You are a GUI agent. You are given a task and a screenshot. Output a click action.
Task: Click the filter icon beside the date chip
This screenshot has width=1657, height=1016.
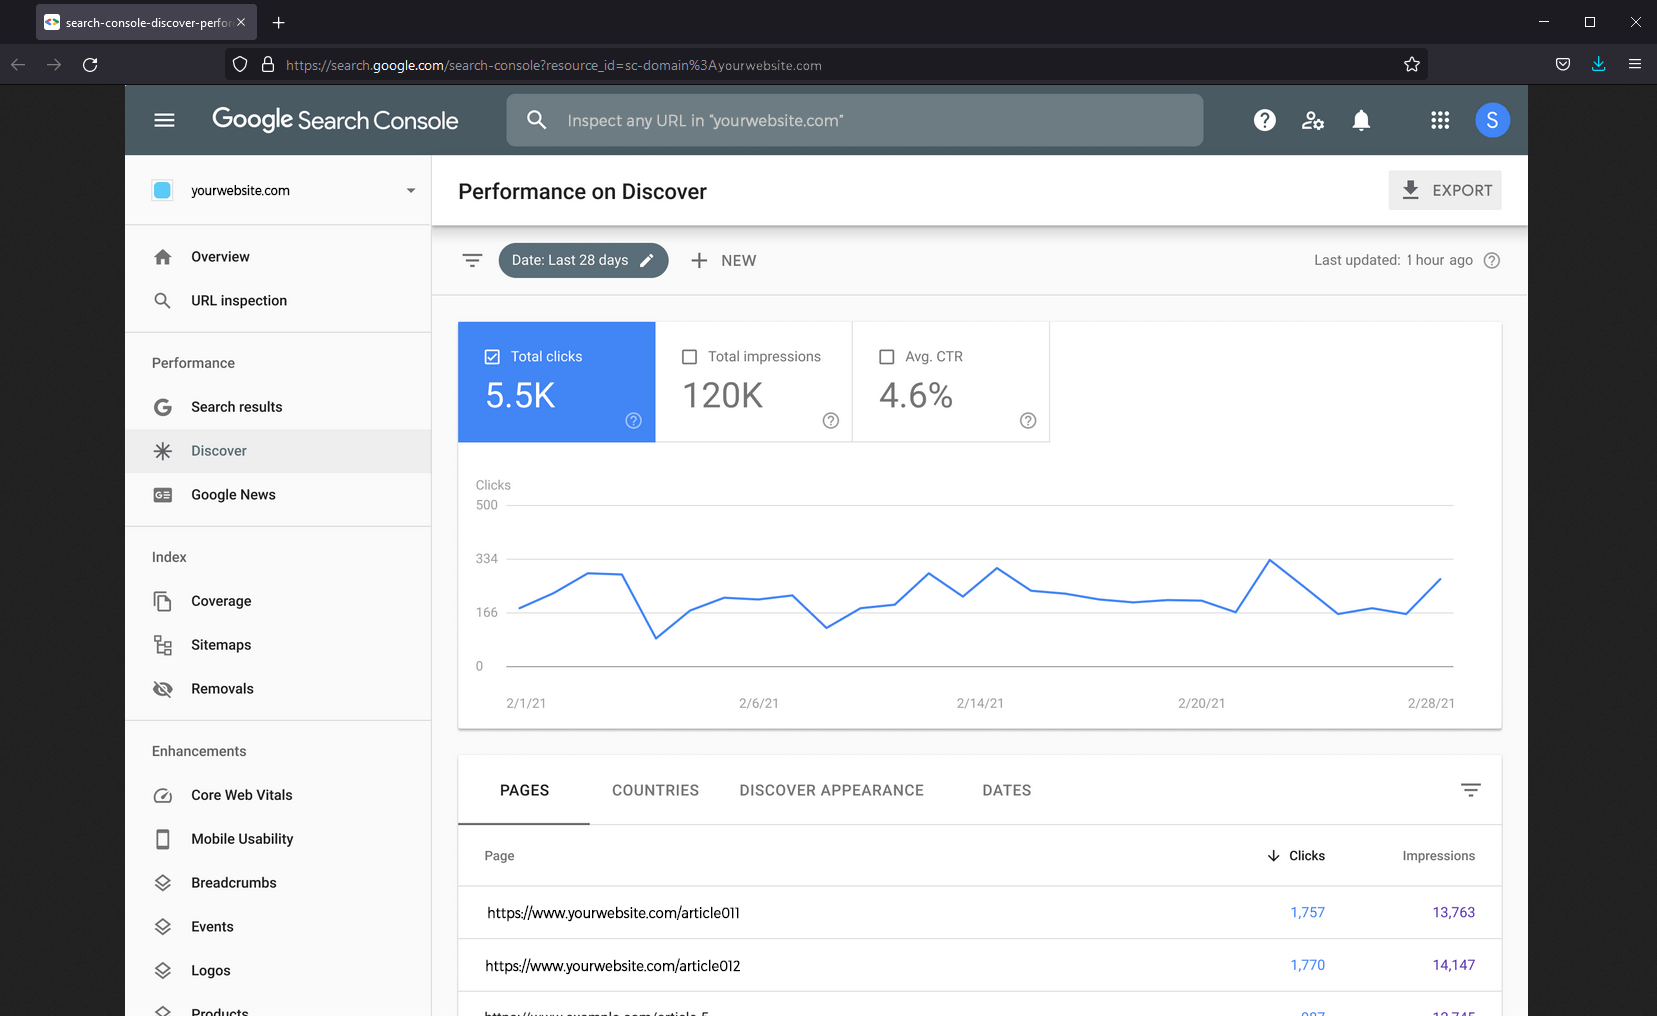(472, 260)
